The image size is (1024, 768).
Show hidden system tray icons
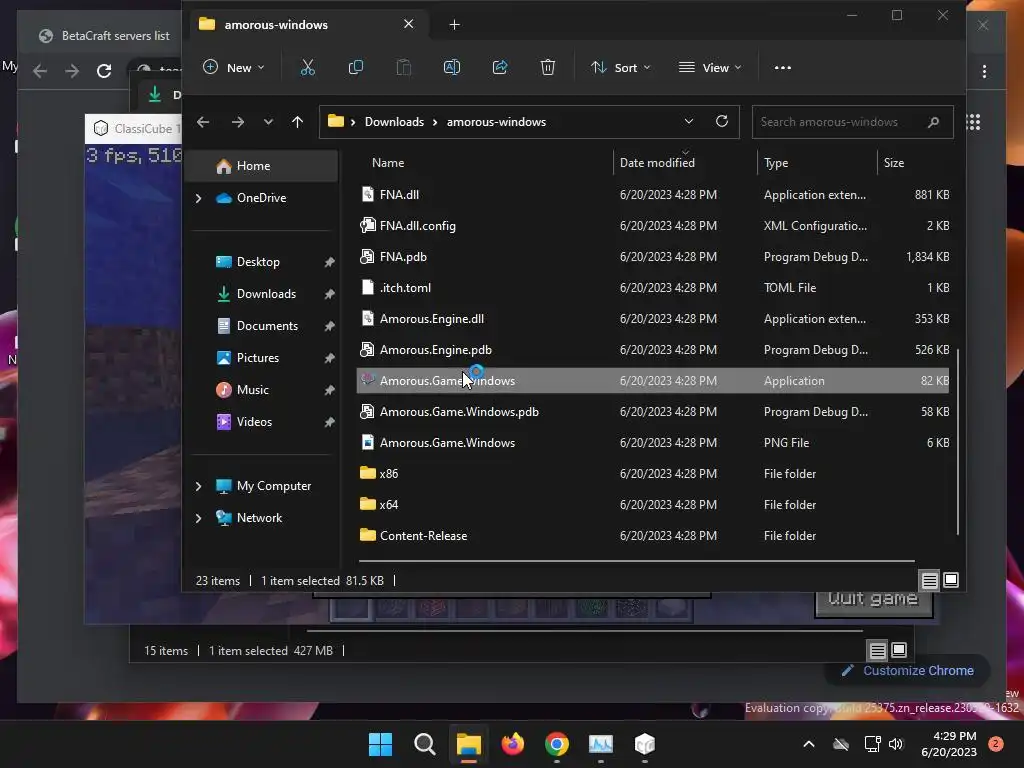point(808,744)
